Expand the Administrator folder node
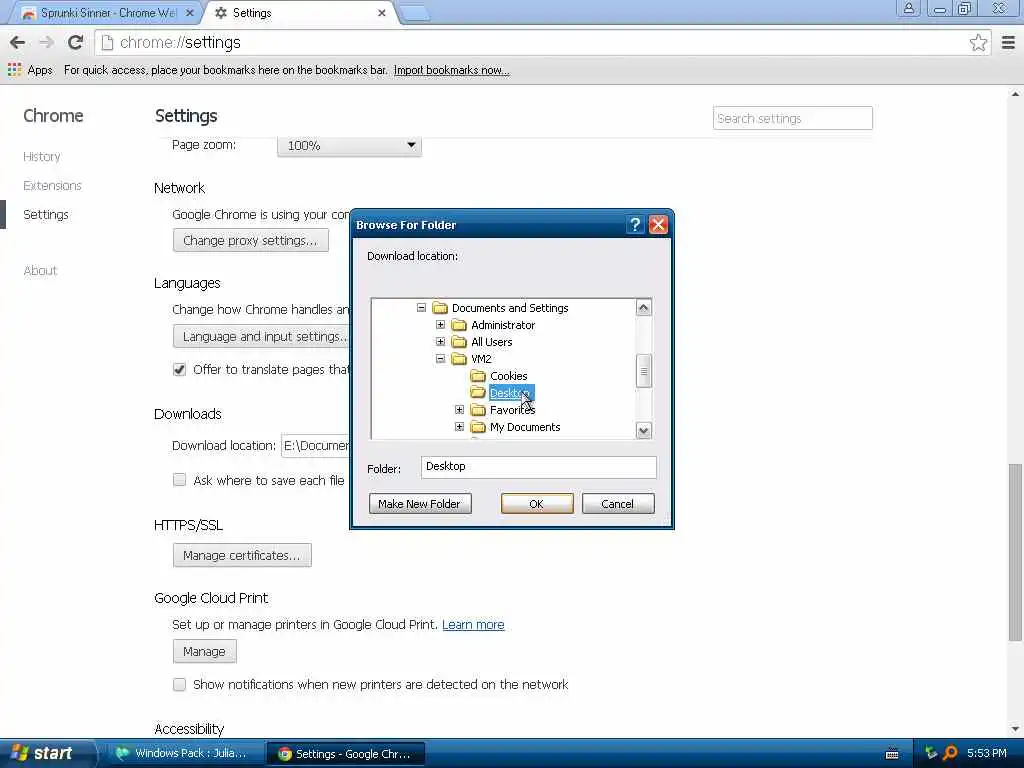This screenshot has height=768, width=1024. pyautogui.click(x=440, y=325)
